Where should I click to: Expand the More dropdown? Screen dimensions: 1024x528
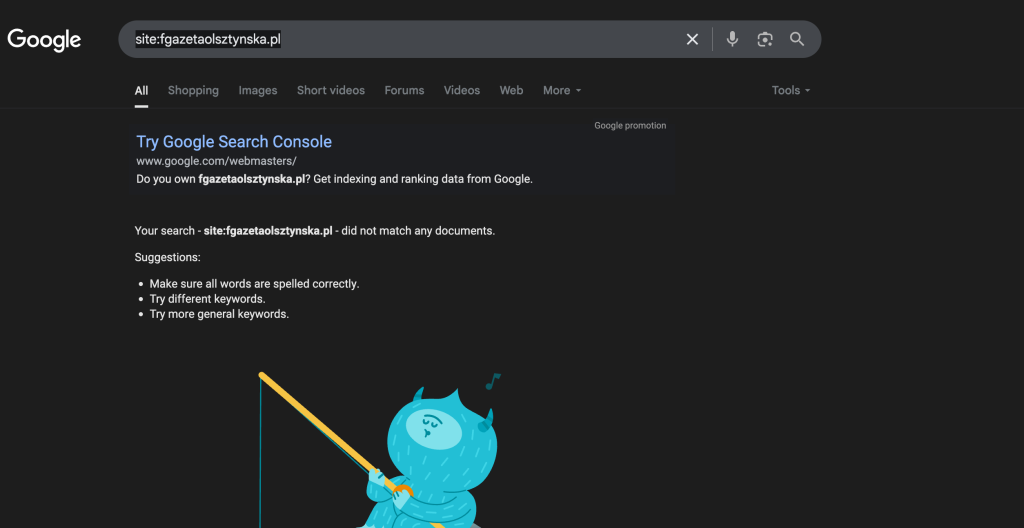click(x=562, y=90)
